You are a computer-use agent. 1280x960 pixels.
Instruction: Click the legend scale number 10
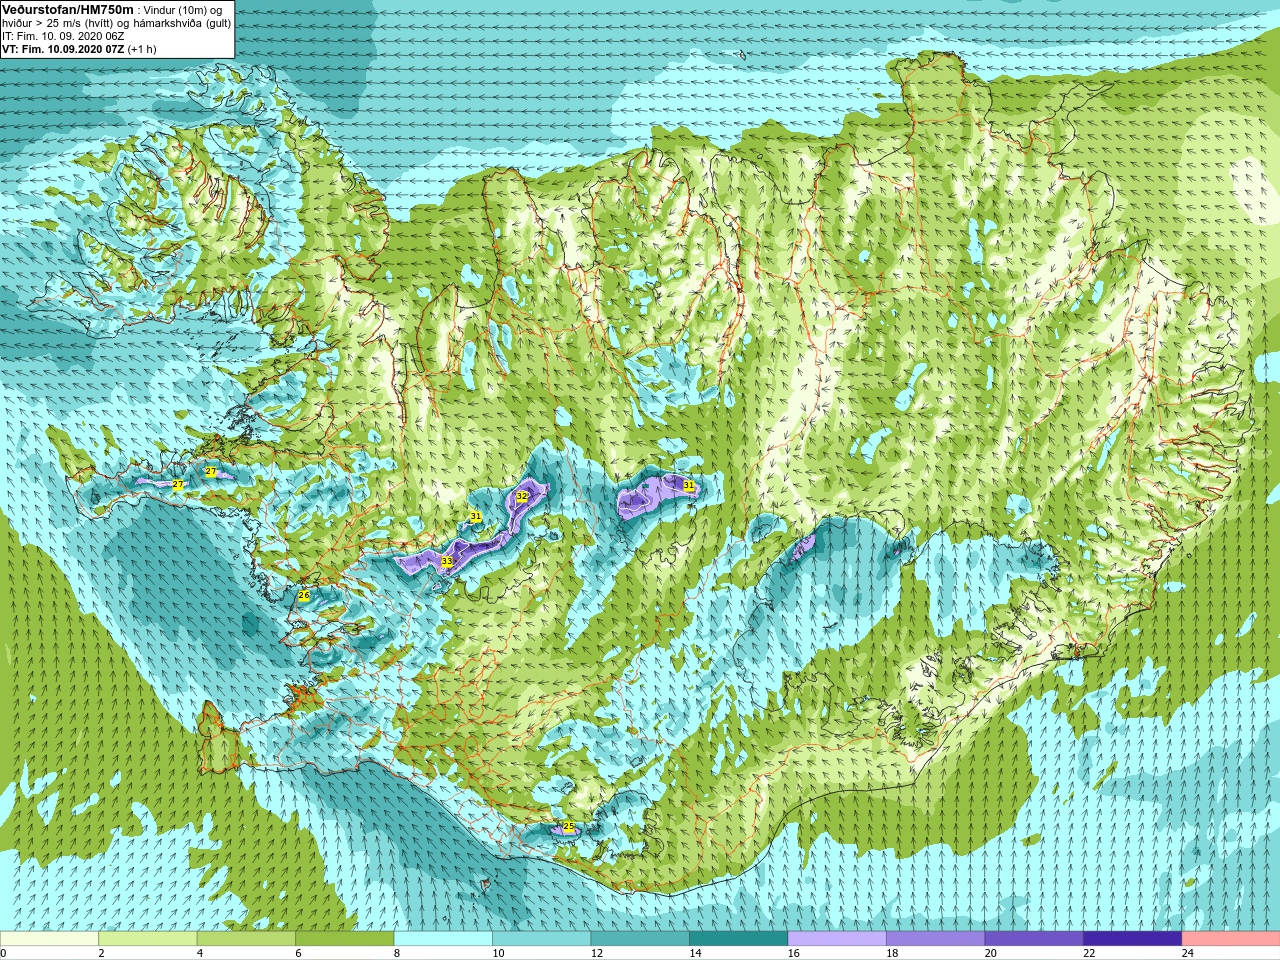[x=498, y=953]
